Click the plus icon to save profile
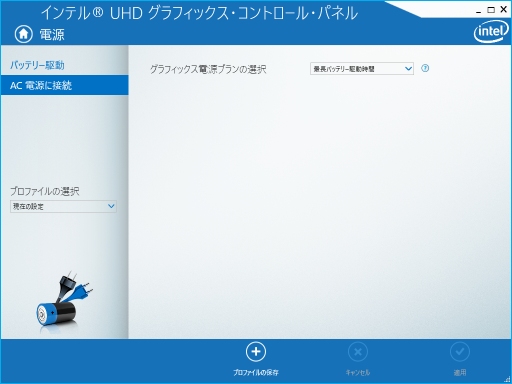The image size is (512, 384). (256, 352)
